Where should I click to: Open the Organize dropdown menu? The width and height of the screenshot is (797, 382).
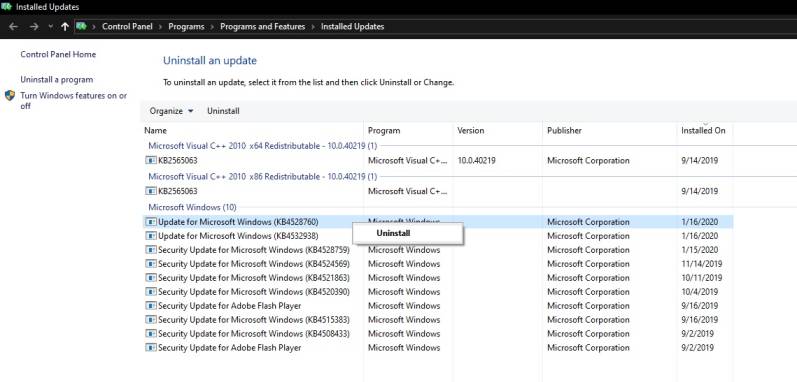coord(171,111)
